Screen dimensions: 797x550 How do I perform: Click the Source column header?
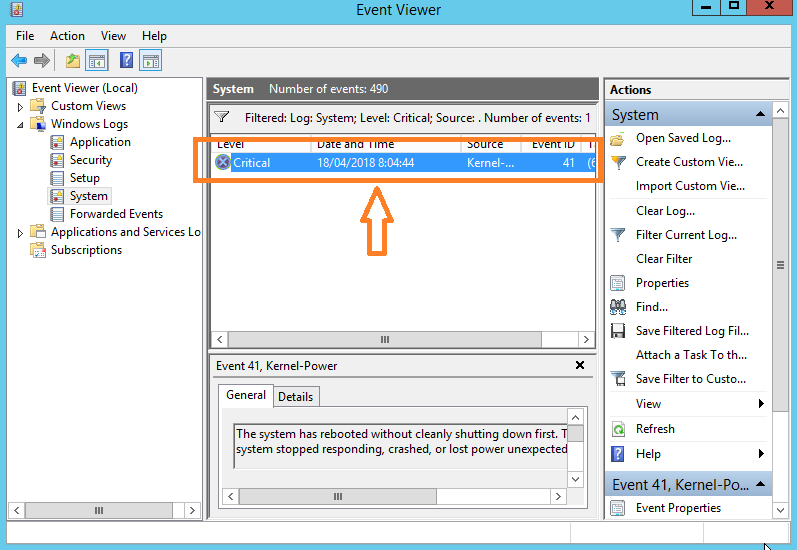pos(491,144)
